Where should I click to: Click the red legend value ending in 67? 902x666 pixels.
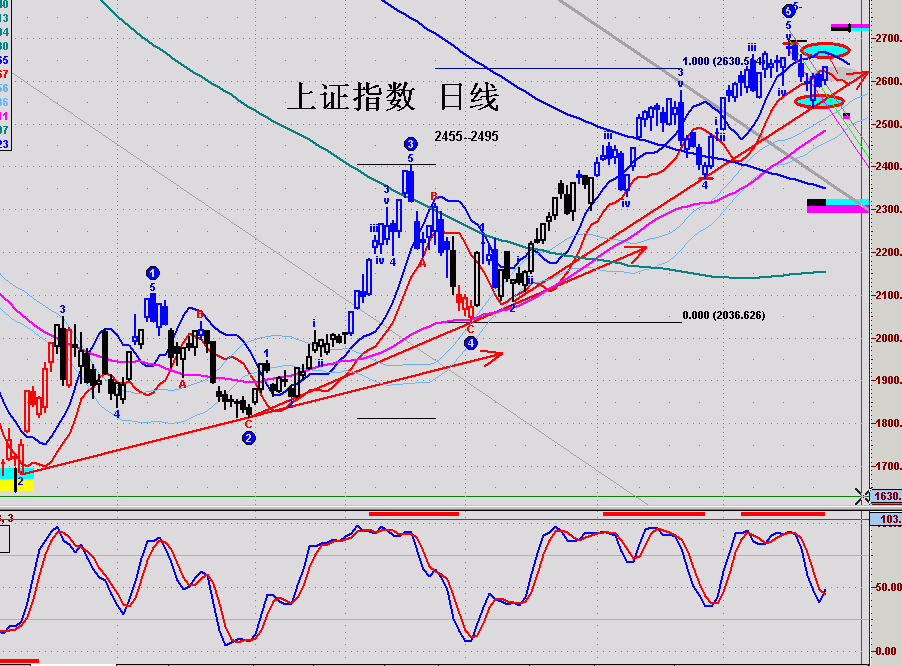[x=5, y=74]
